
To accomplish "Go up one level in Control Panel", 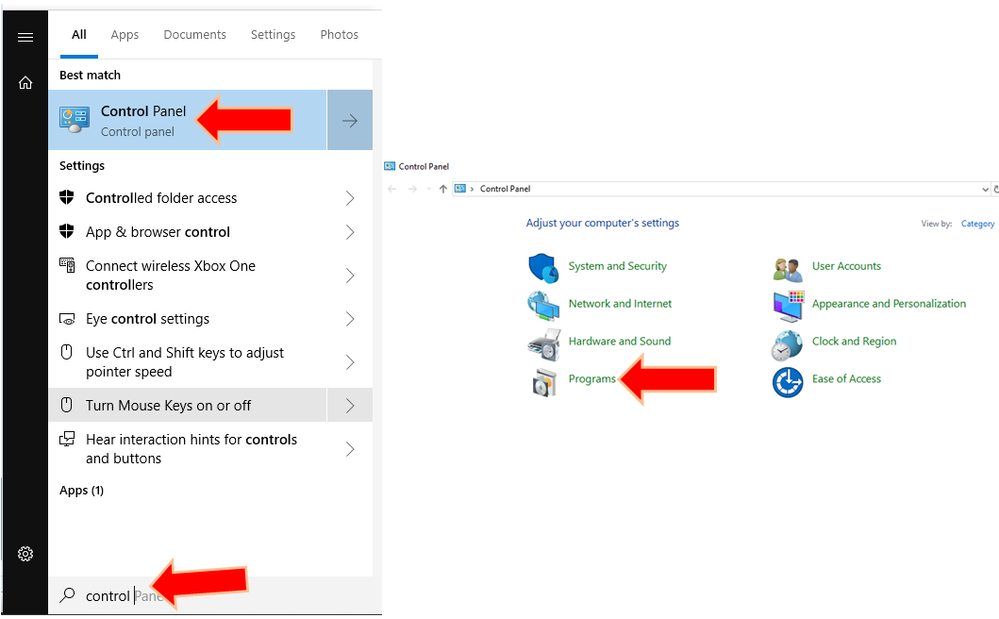I will pos(443,189).
